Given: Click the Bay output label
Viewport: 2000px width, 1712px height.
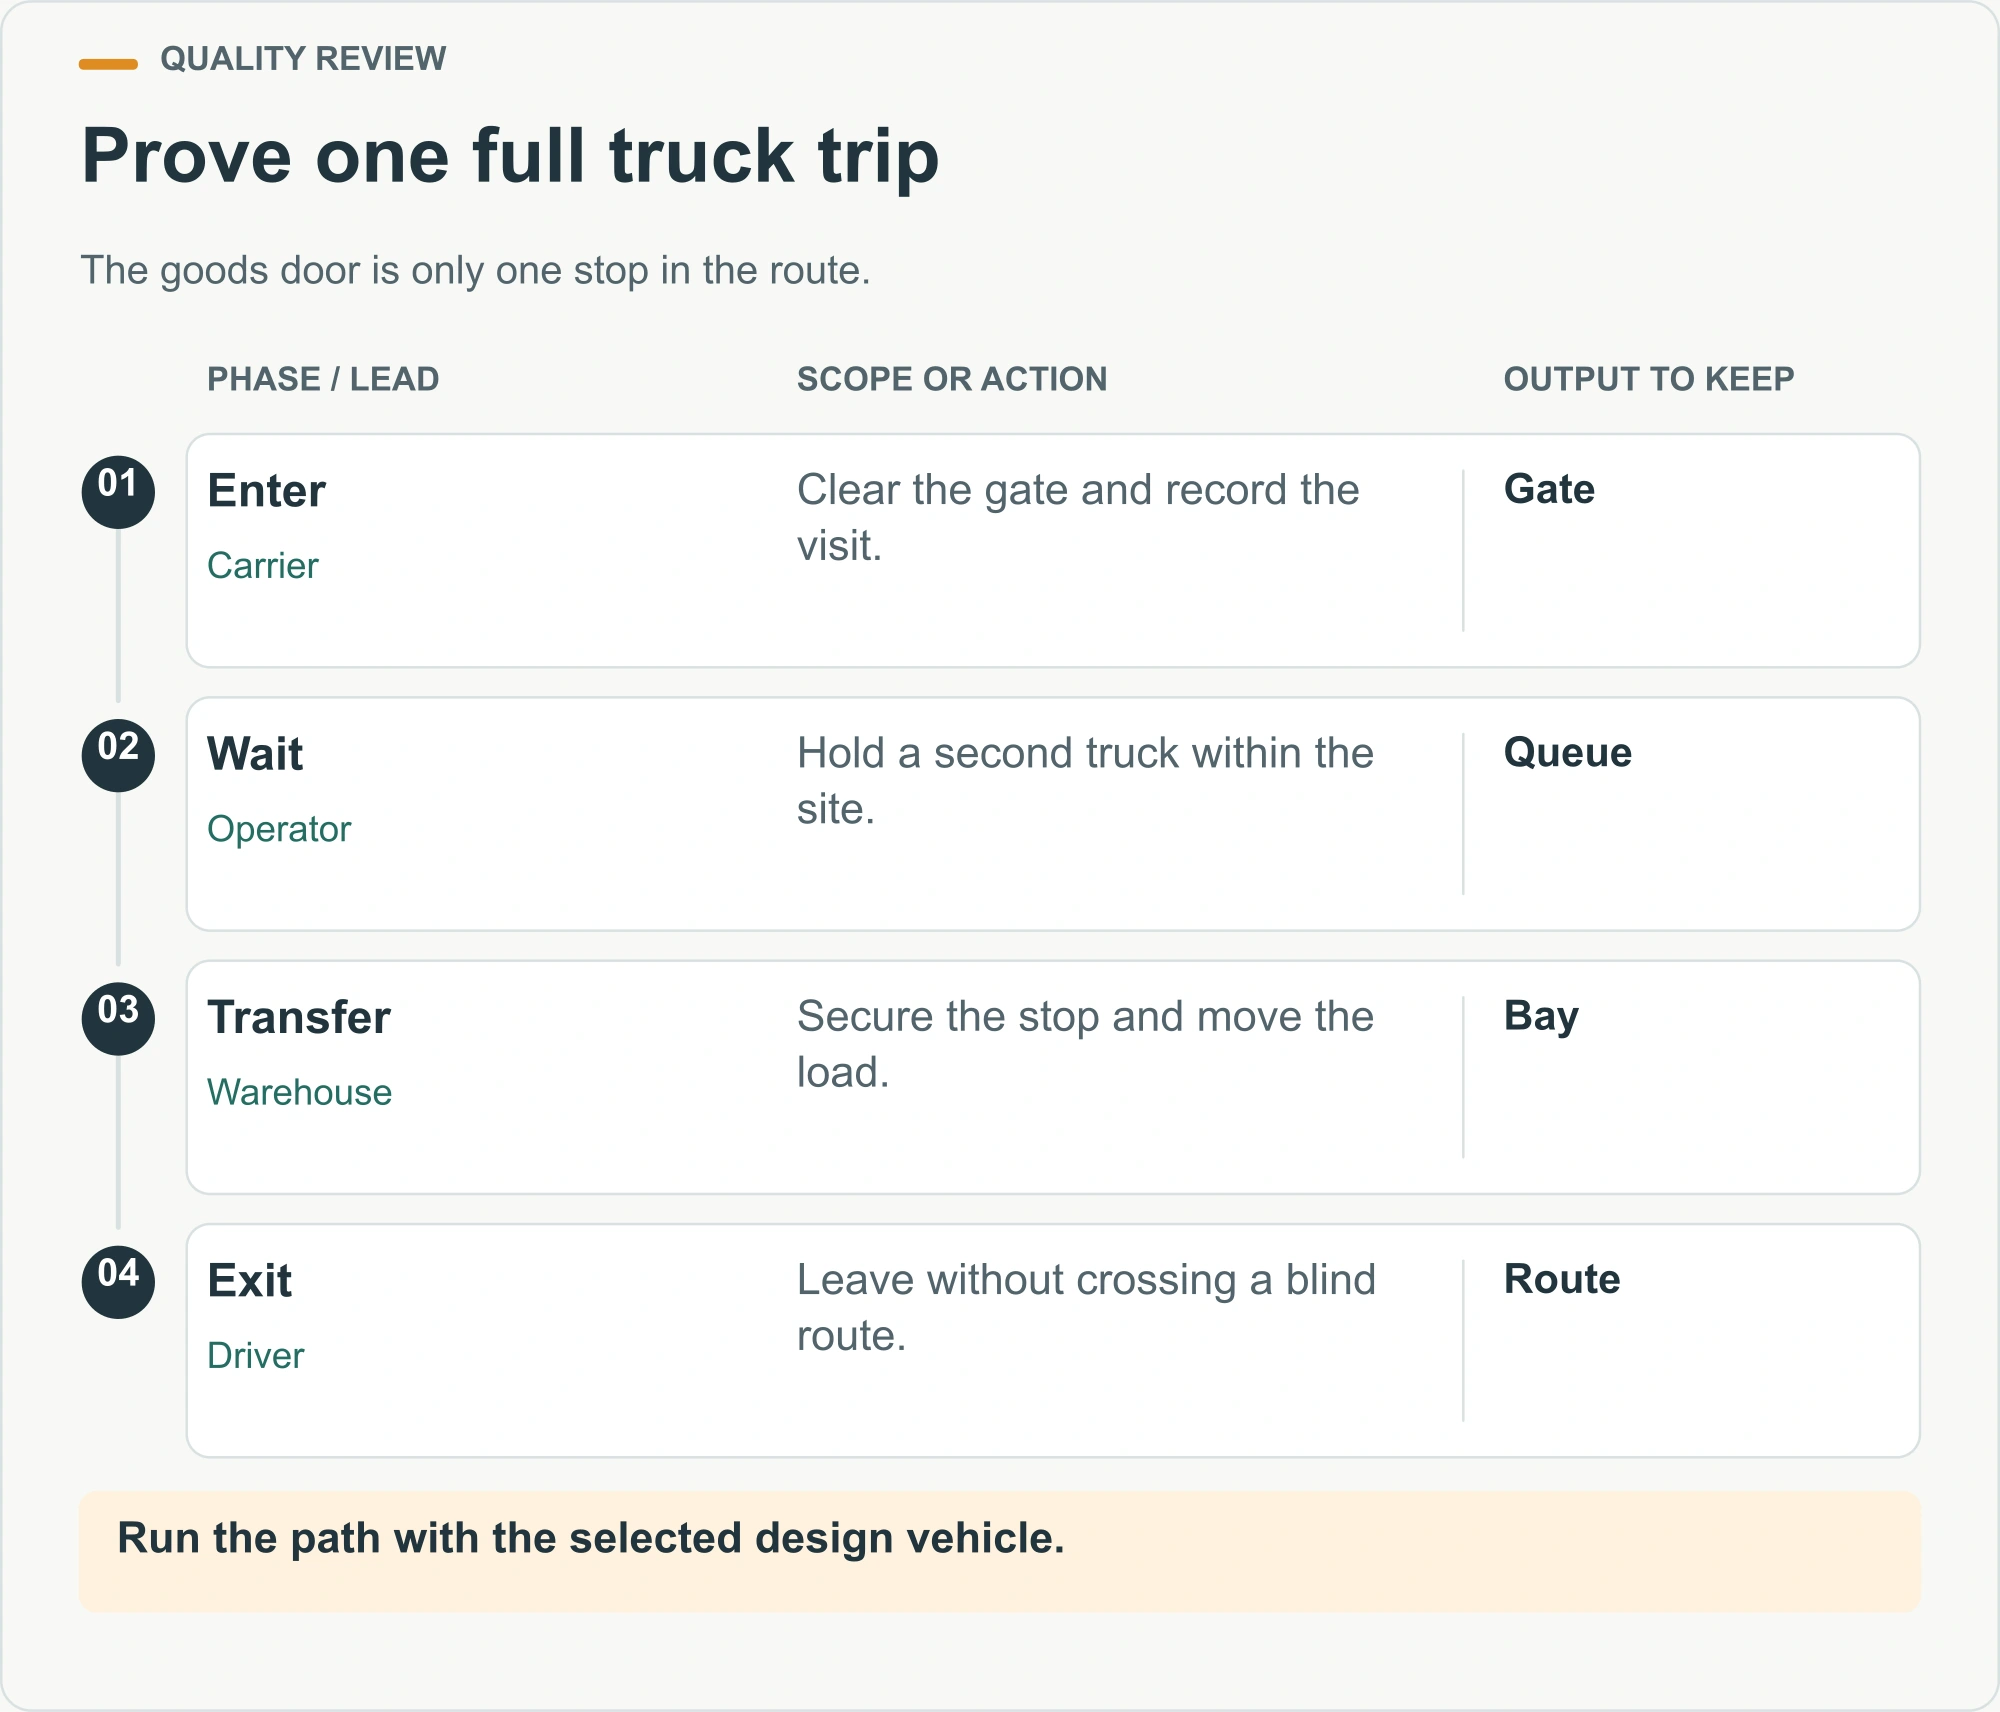Looking at the screenshot, I should 1541,1017.
